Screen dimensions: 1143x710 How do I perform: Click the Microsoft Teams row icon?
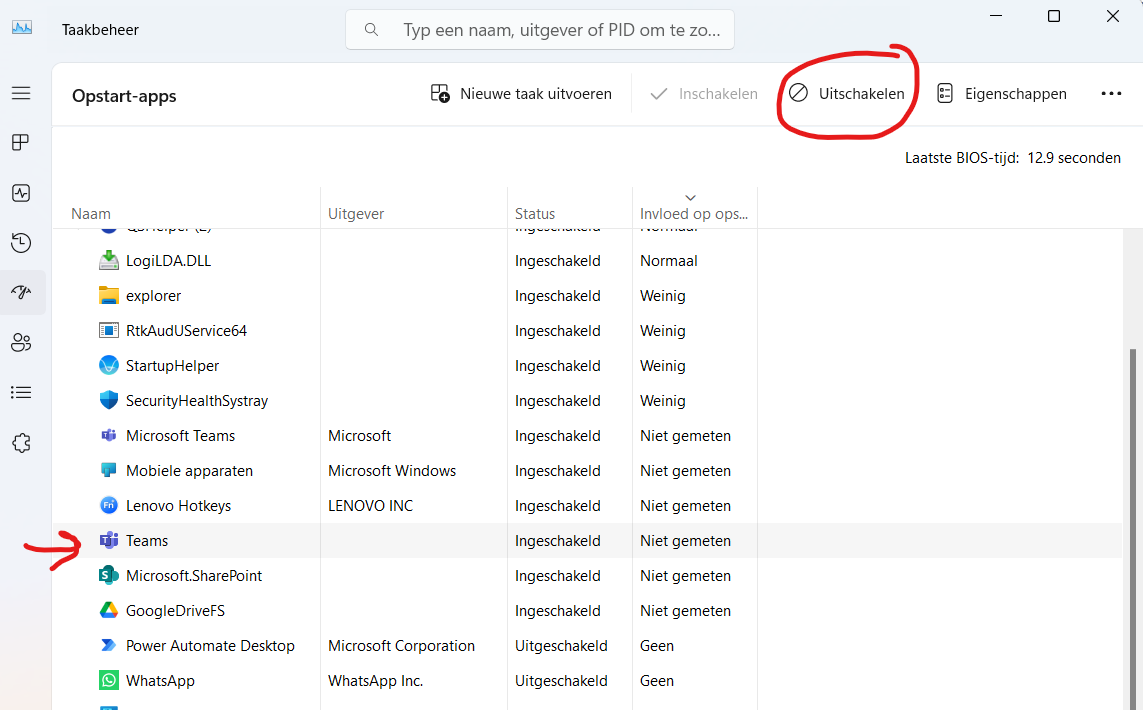[x=109, y=435]
